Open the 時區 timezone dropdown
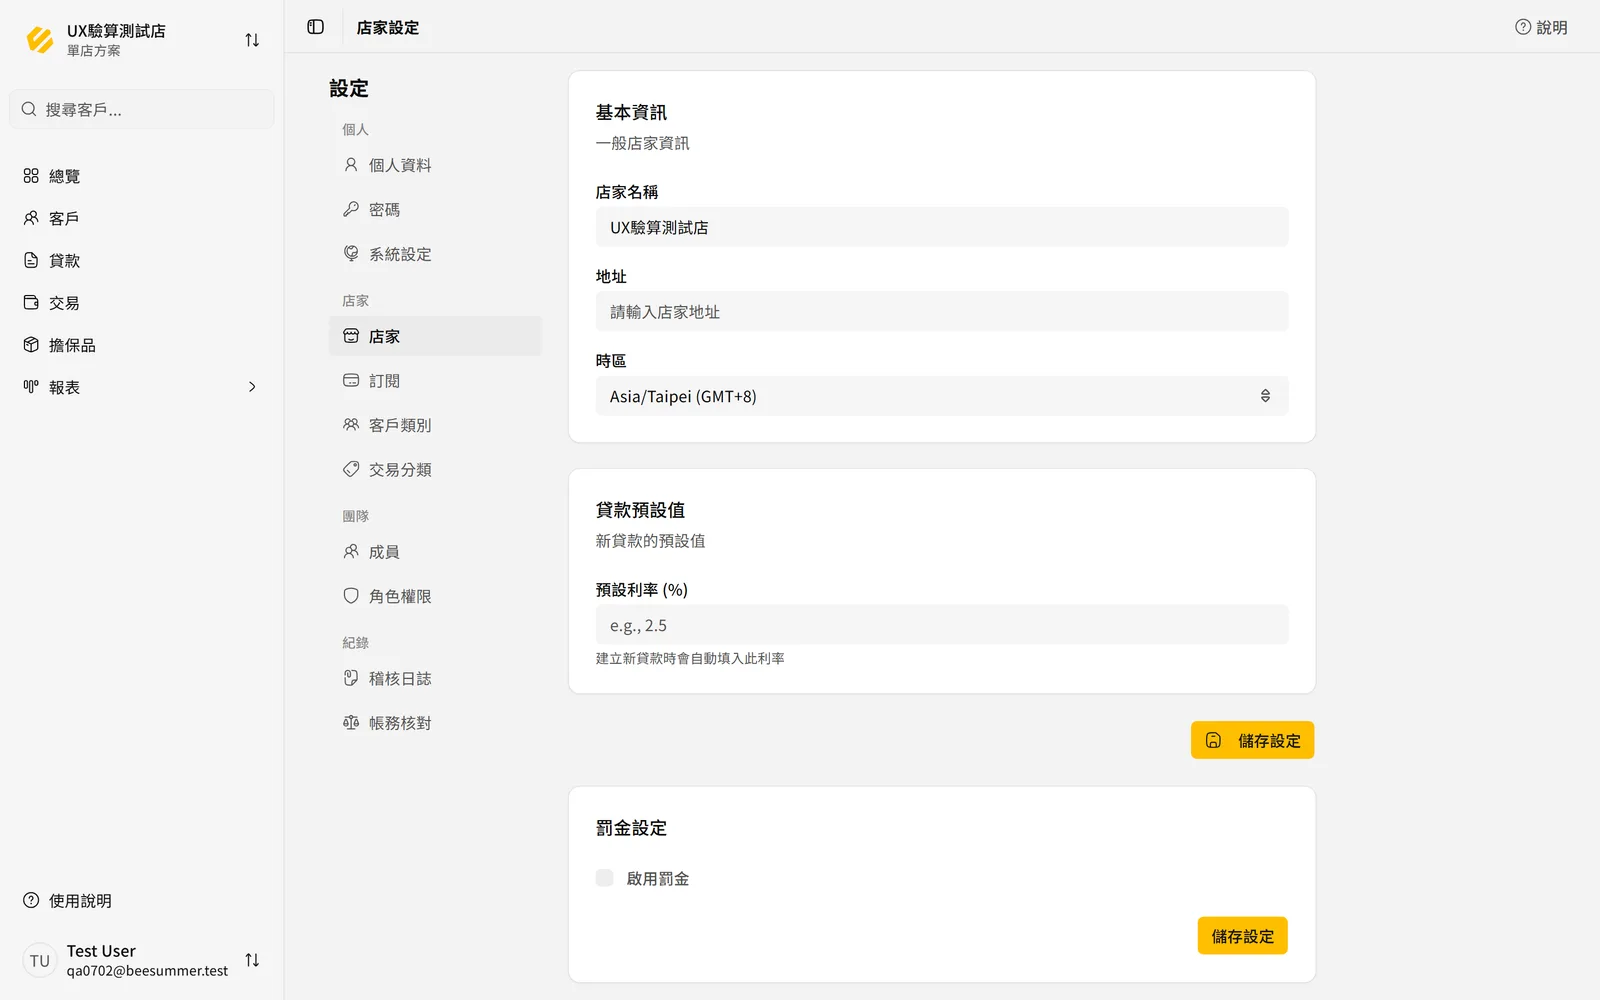This screenshot has height=1000, width=1600. pyautogui.click(x=942, y=396)
